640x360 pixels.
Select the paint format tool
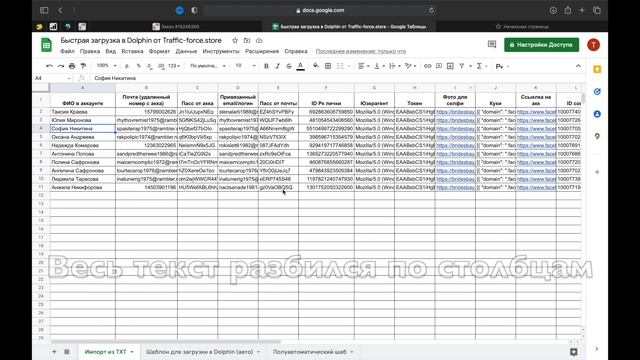[x=83, y=66]
